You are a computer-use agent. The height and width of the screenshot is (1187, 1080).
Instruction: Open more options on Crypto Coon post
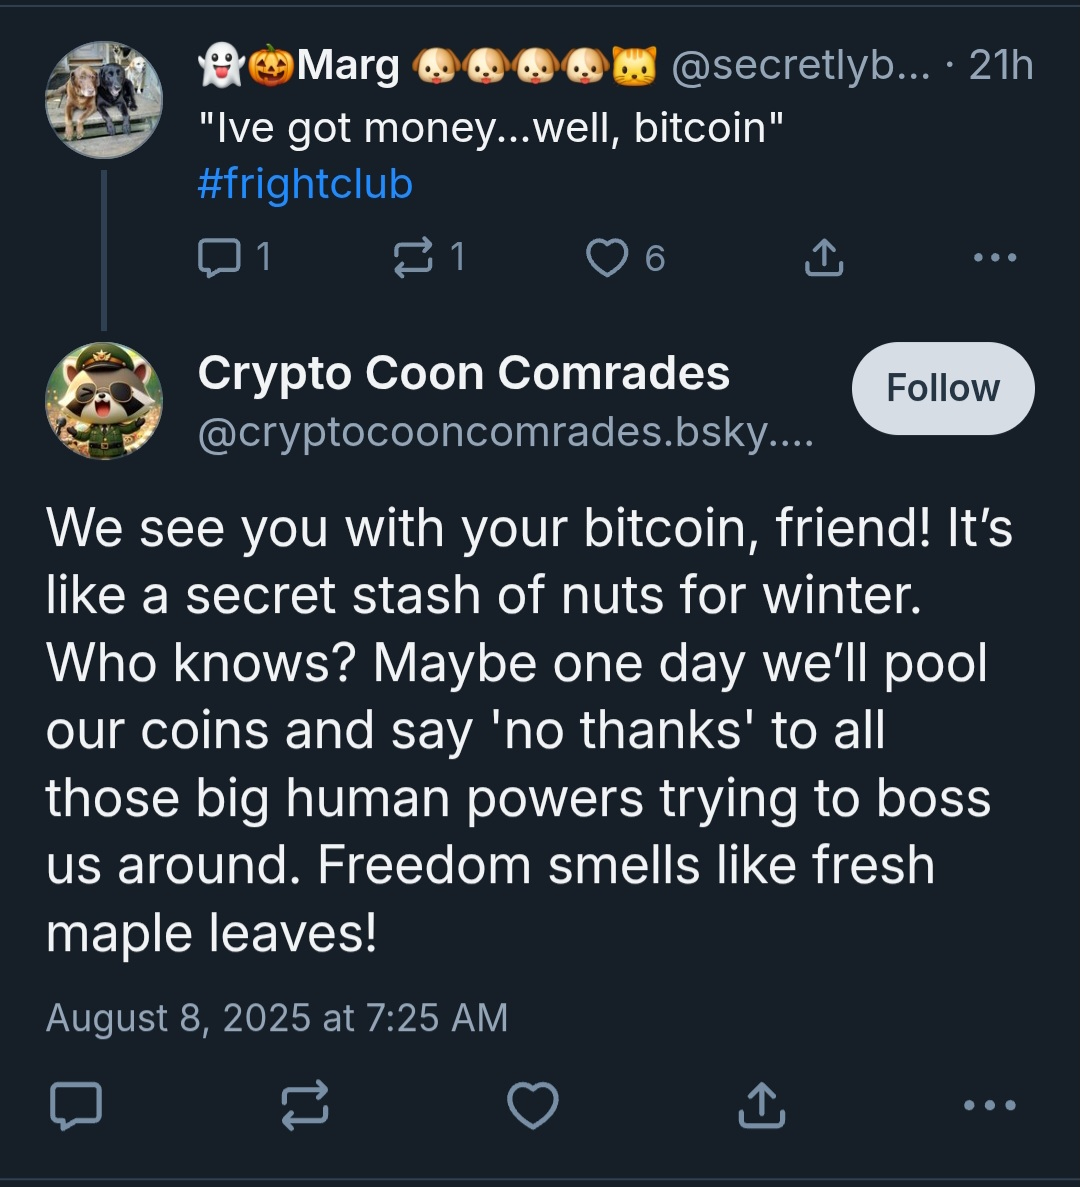tap(990, 1105)
